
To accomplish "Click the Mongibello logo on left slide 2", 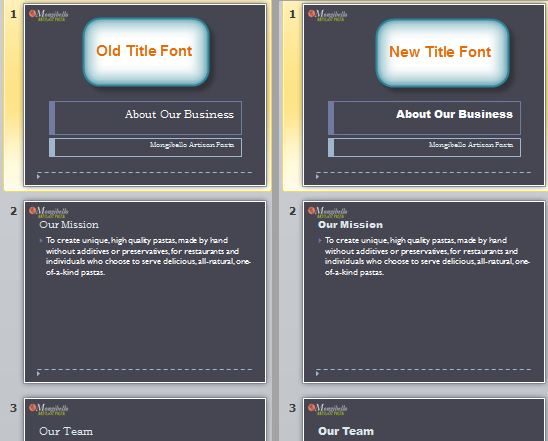I will pyautogui.click(x=49, y=212).
